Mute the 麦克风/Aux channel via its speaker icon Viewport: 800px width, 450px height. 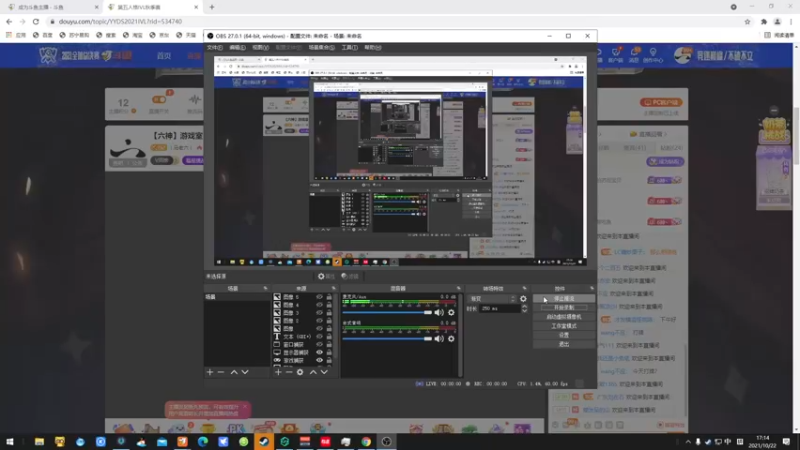439,312
